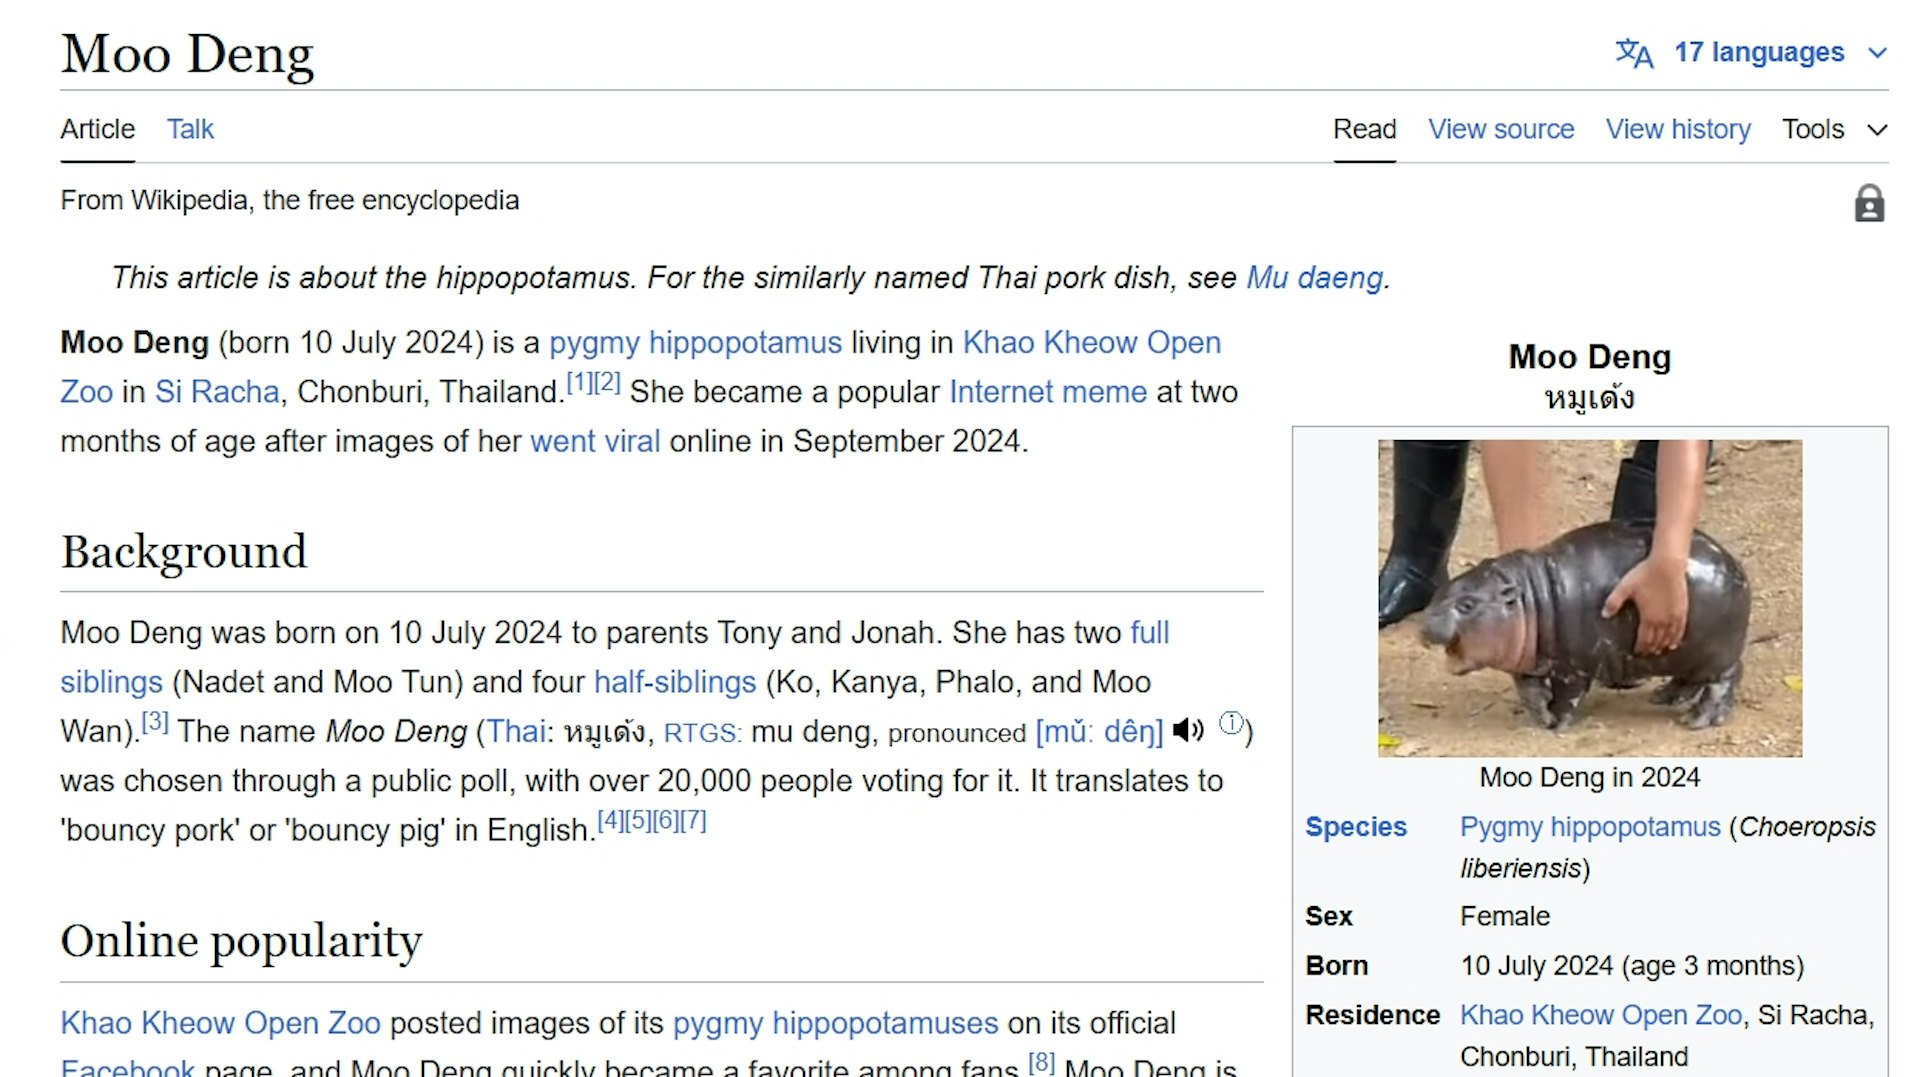Open the View source tab
This screenshot has width=1920, height=1077.
coord(1501,129)
